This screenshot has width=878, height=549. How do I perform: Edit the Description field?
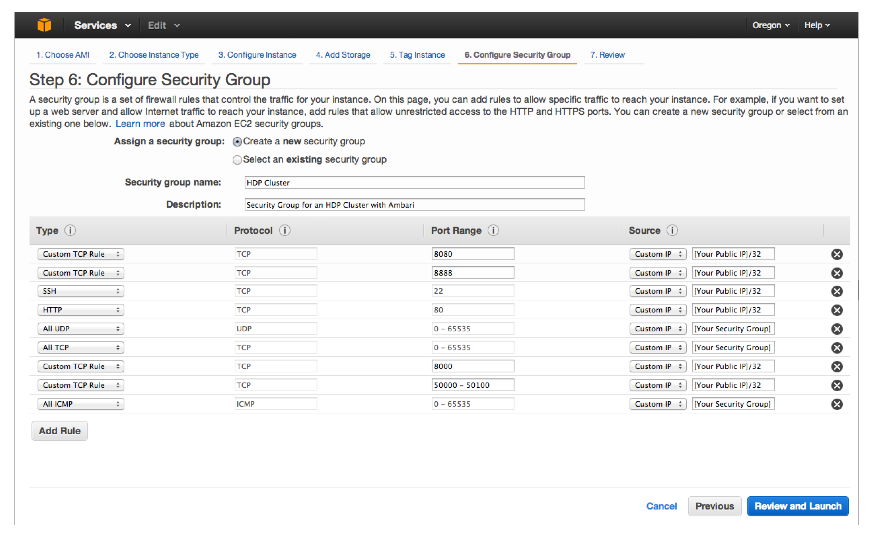pyautogui.click(x=414, y=204)
